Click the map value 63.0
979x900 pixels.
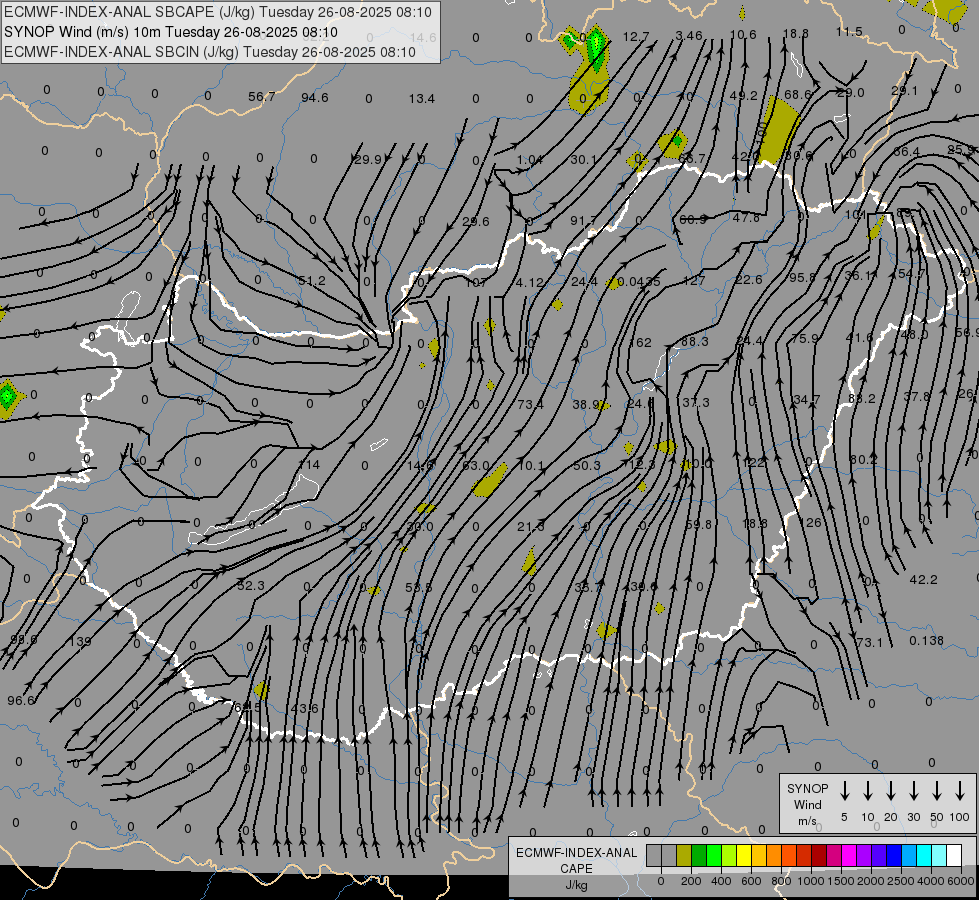(x=476, y=466)
